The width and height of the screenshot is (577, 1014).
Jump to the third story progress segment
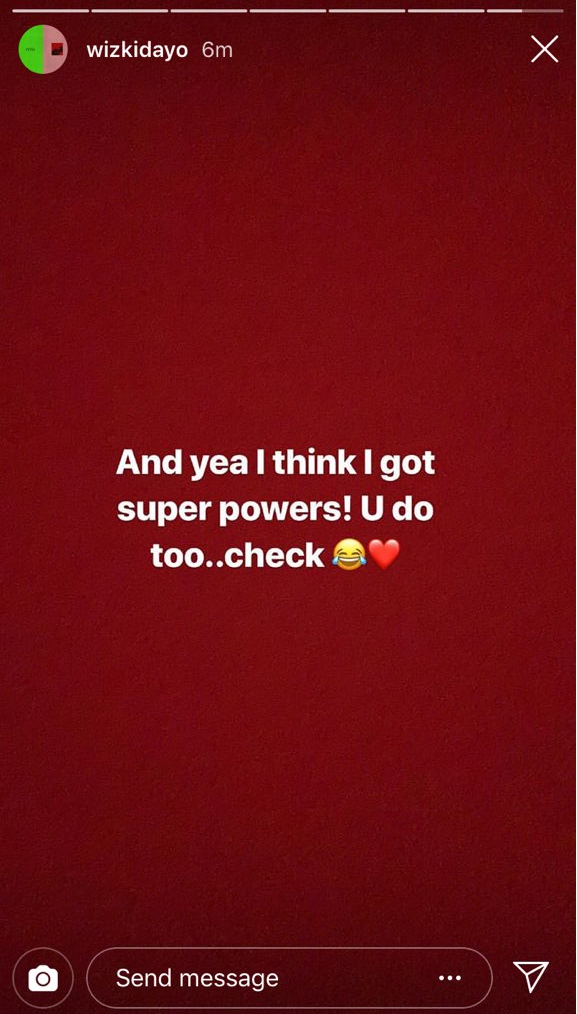(x=208, y=11)
